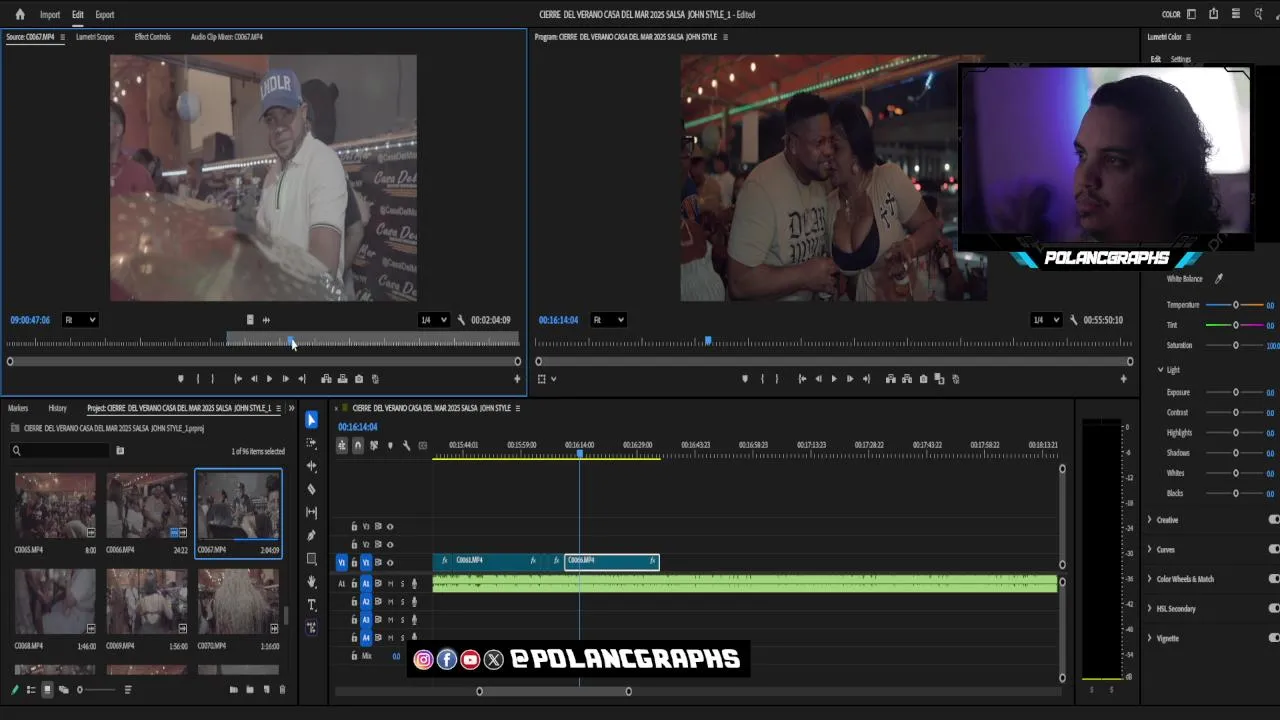This screenshot has height=720, width=1280.
Task: Open timeline display settings wrench
Action: [x=406, y=445]
